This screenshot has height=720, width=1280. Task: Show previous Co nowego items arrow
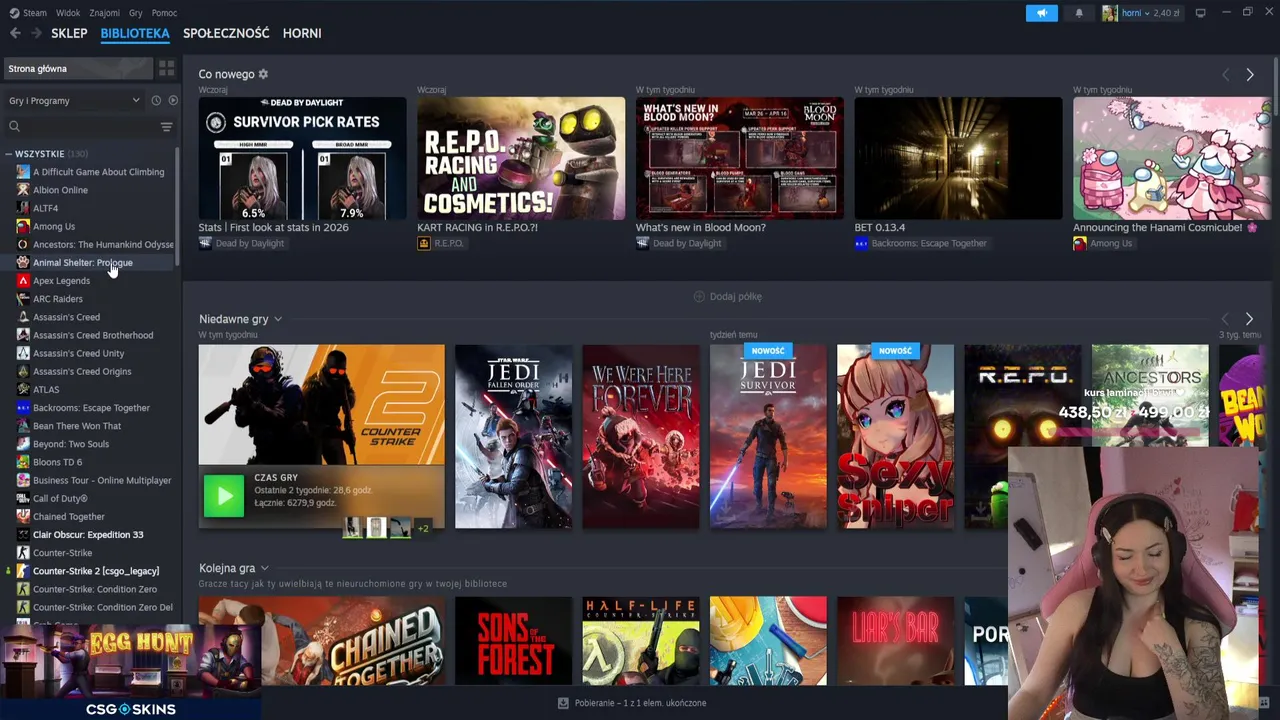click(x=1226, y=75)
